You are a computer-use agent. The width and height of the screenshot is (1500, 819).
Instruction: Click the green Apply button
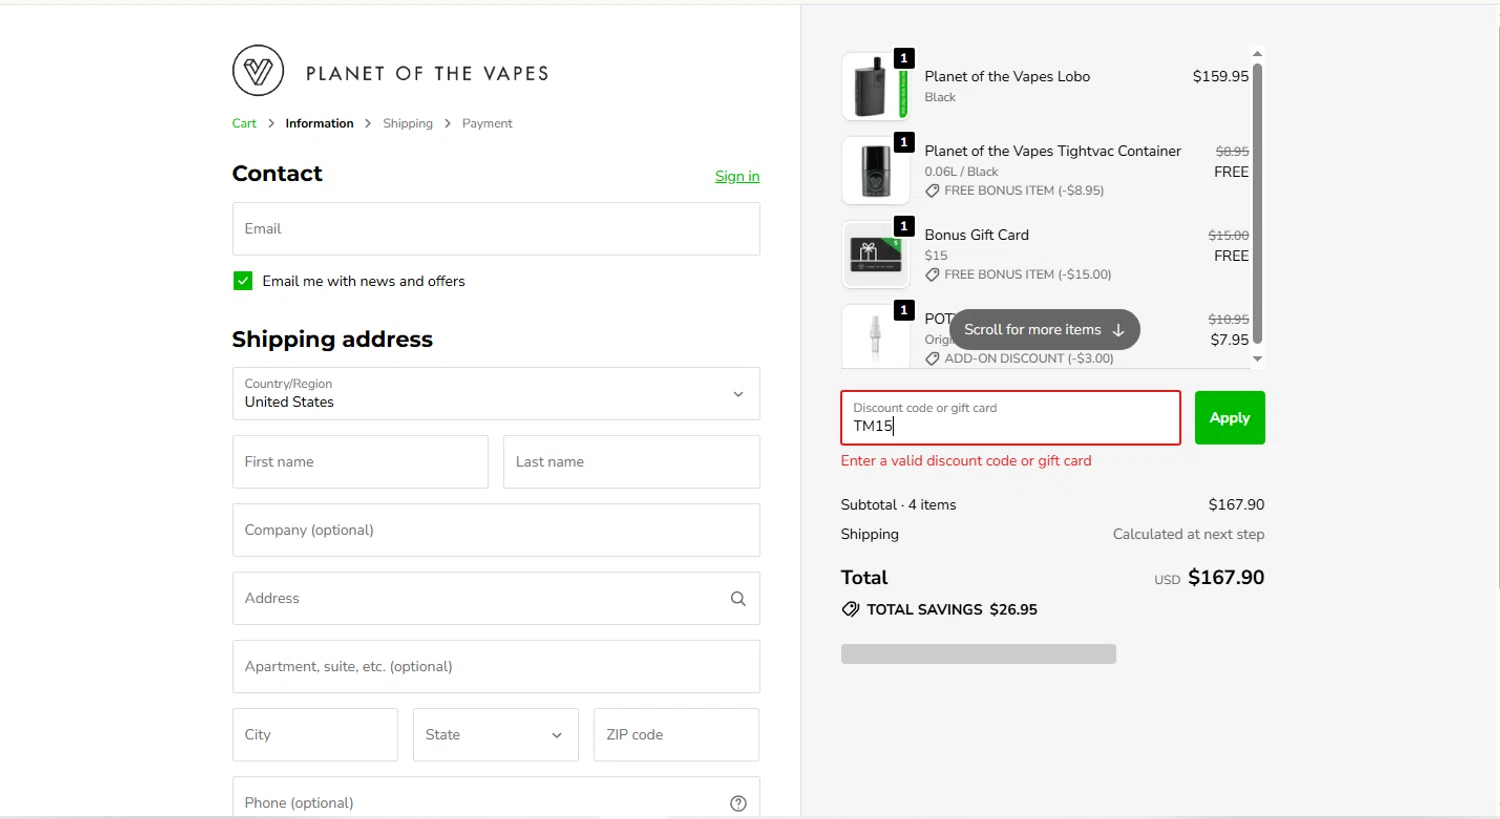point(1230,418)
